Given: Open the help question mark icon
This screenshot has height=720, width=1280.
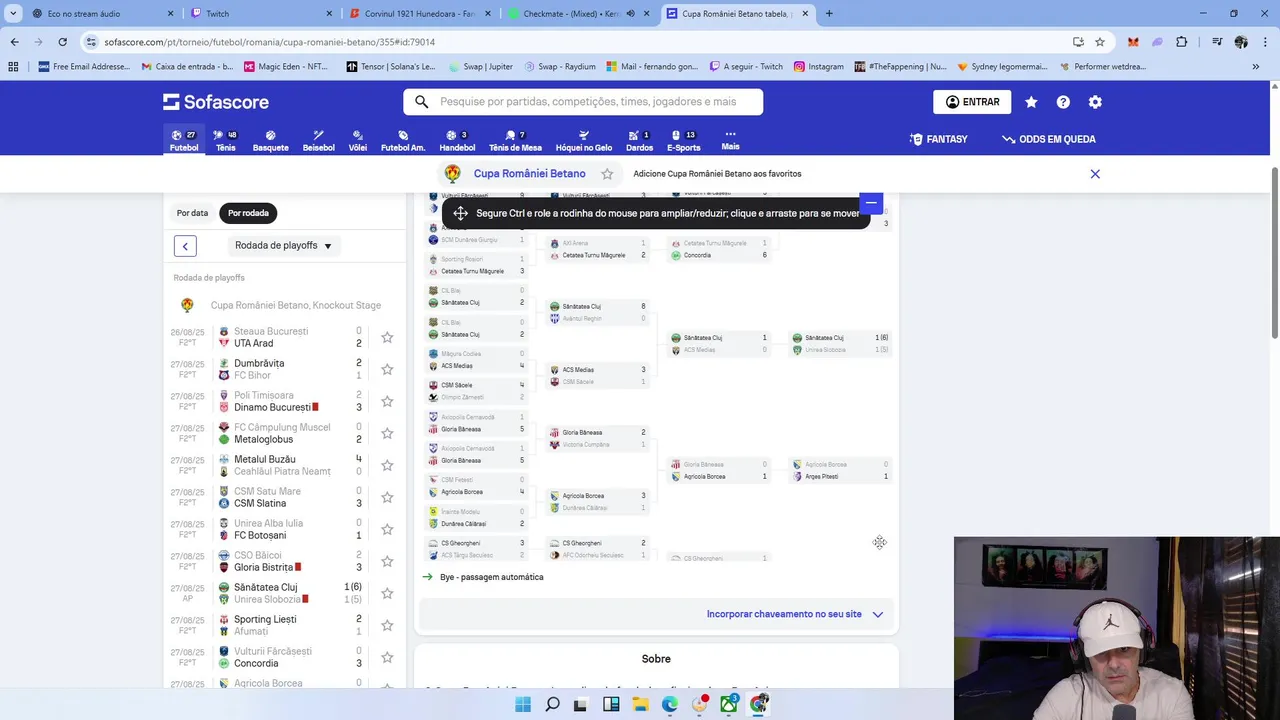Looking at the screenshot, I should [1063, 102].
